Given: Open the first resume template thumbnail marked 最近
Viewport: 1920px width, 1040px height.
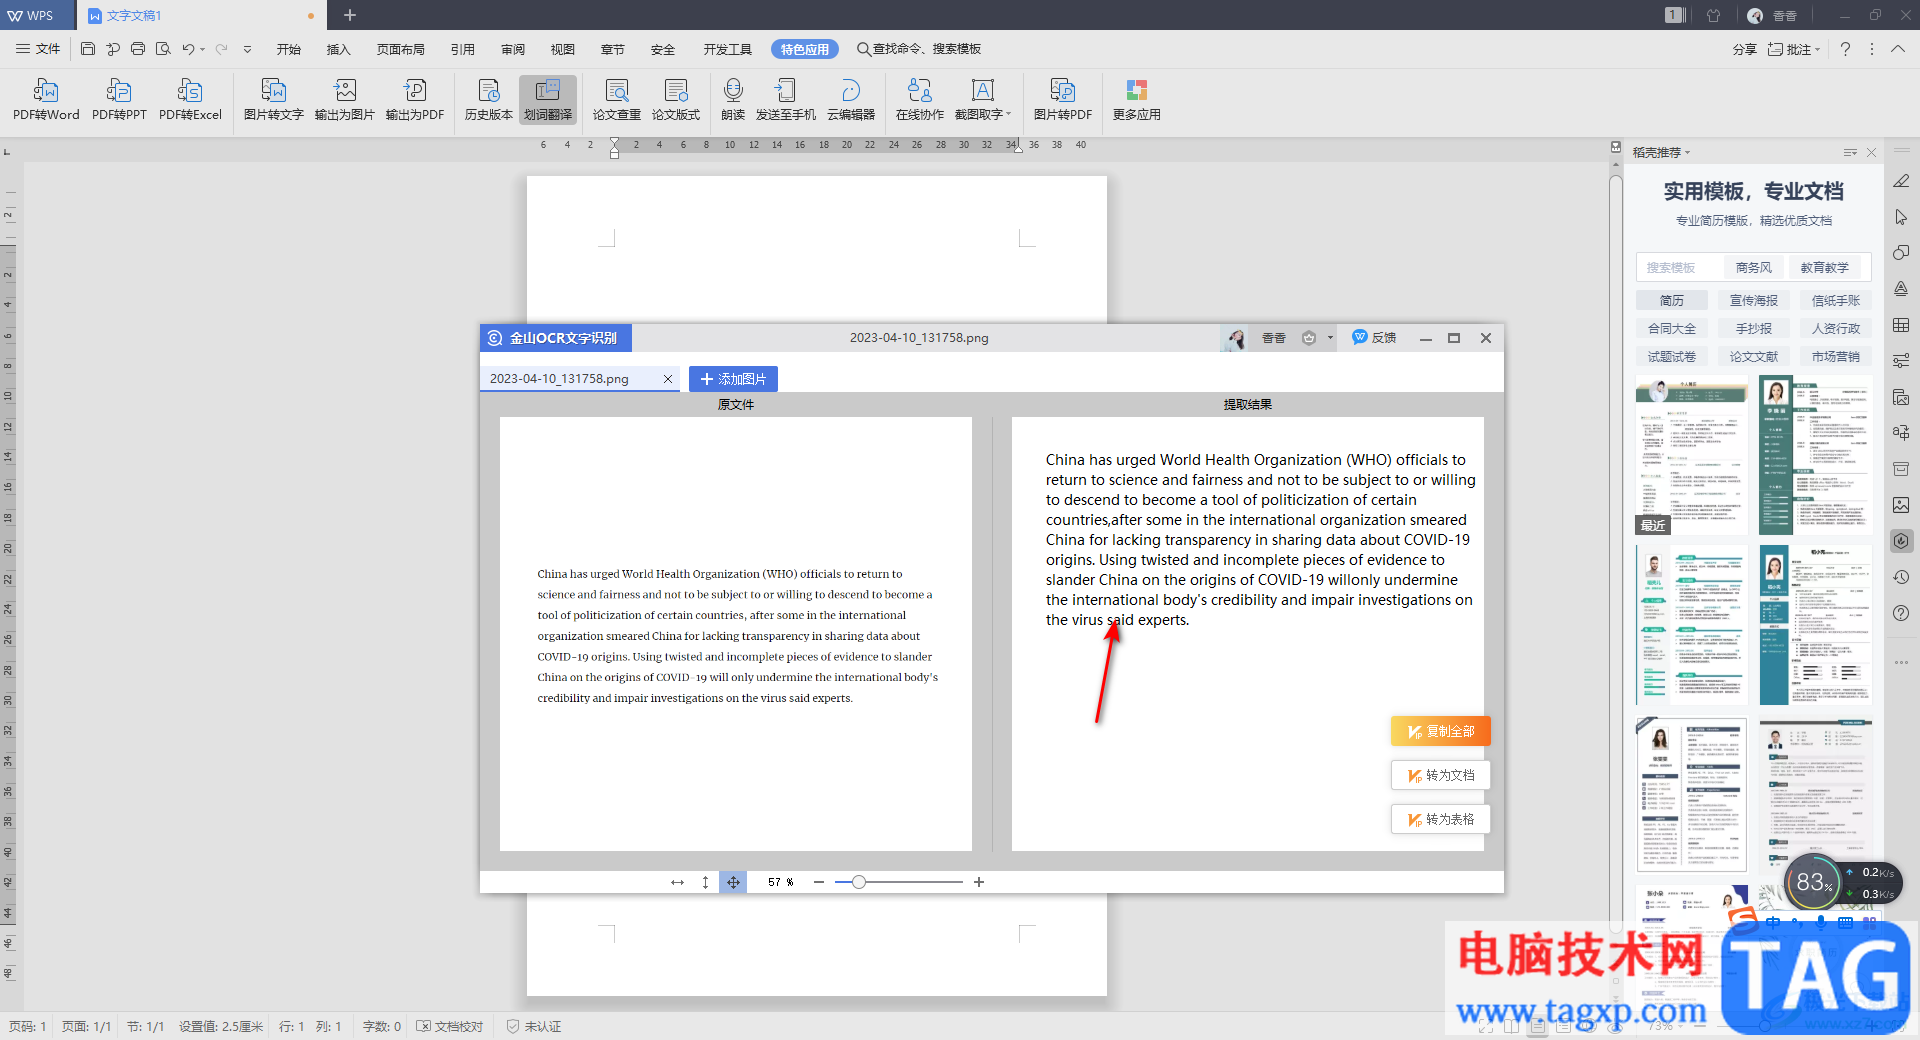Looking at the screenshot, I should pos(1691,455).
